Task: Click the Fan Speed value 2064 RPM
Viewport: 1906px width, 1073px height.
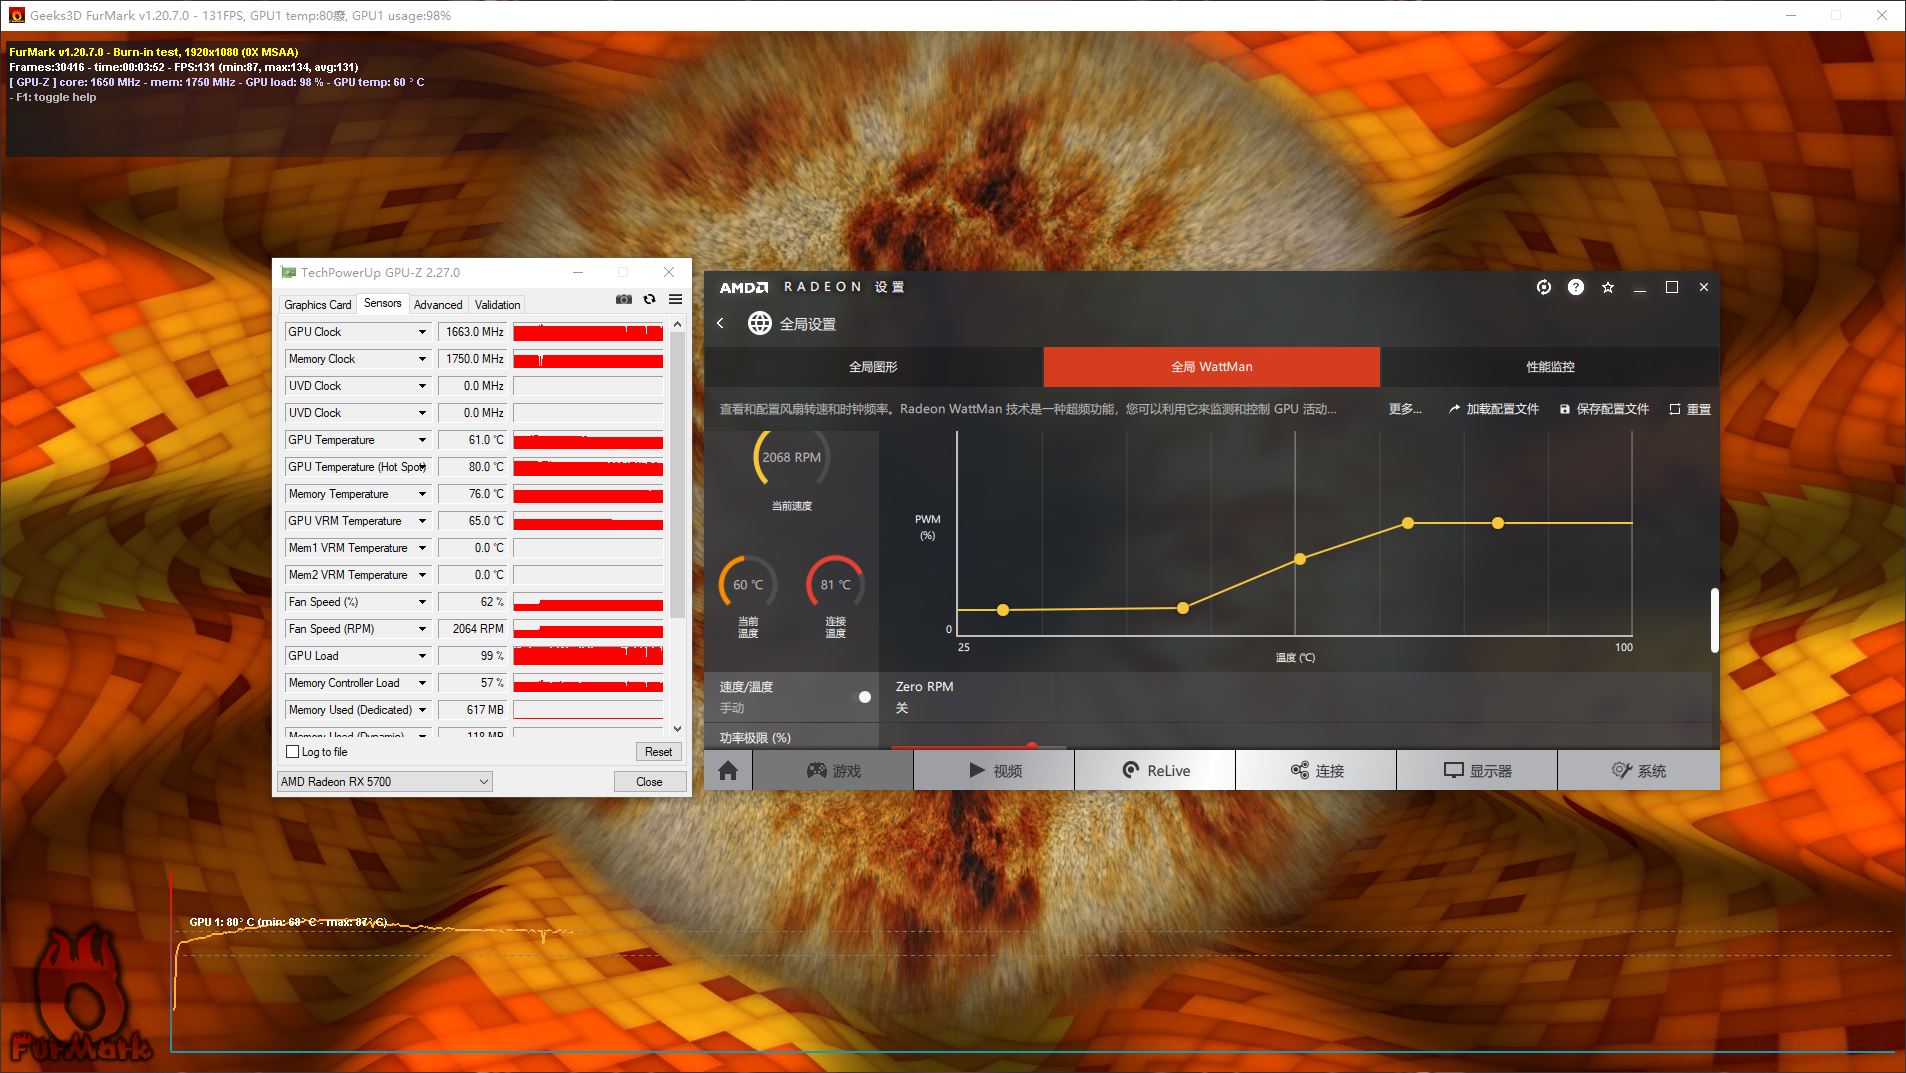Action: pos(472,629)
